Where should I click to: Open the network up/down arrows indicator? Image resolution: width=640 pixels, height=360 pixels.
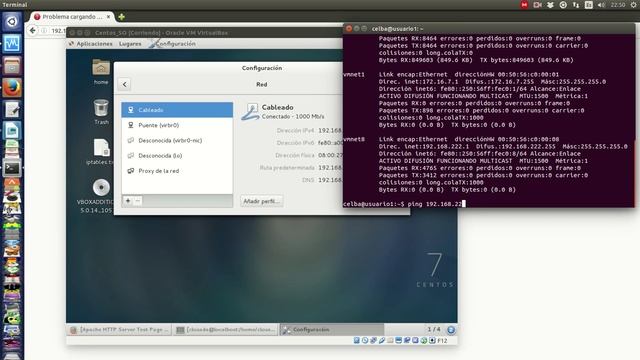coord(576,5)
